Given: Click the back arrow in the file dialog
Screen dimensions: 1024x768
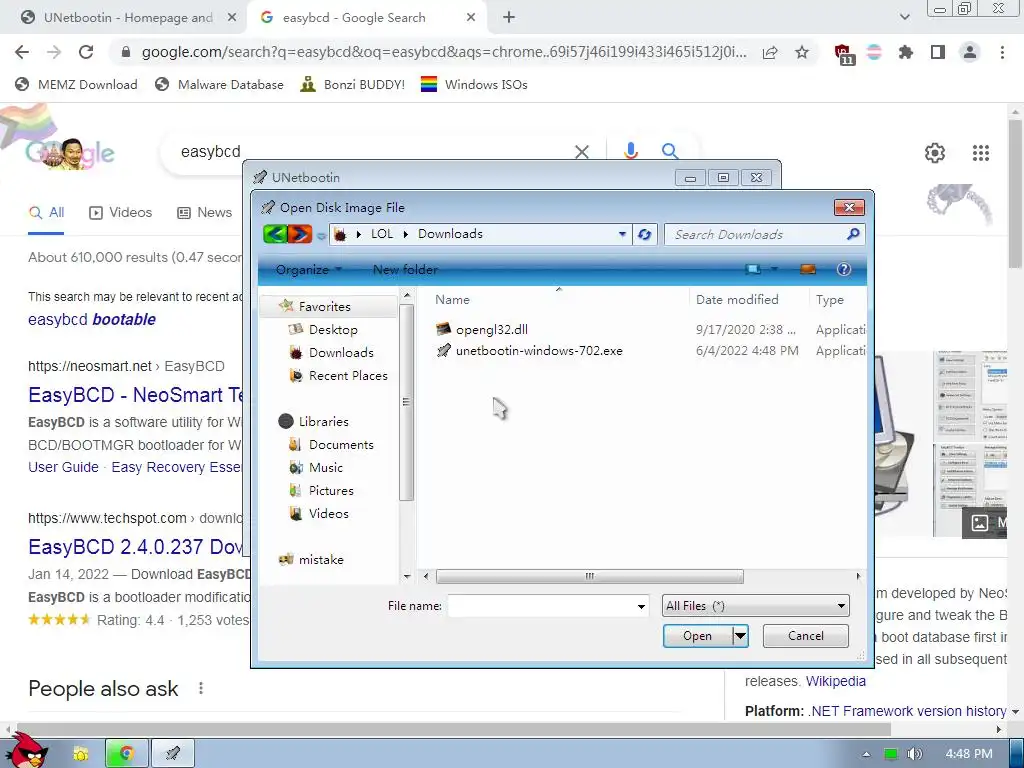Looking at the screenshot, I should [275, 234].
